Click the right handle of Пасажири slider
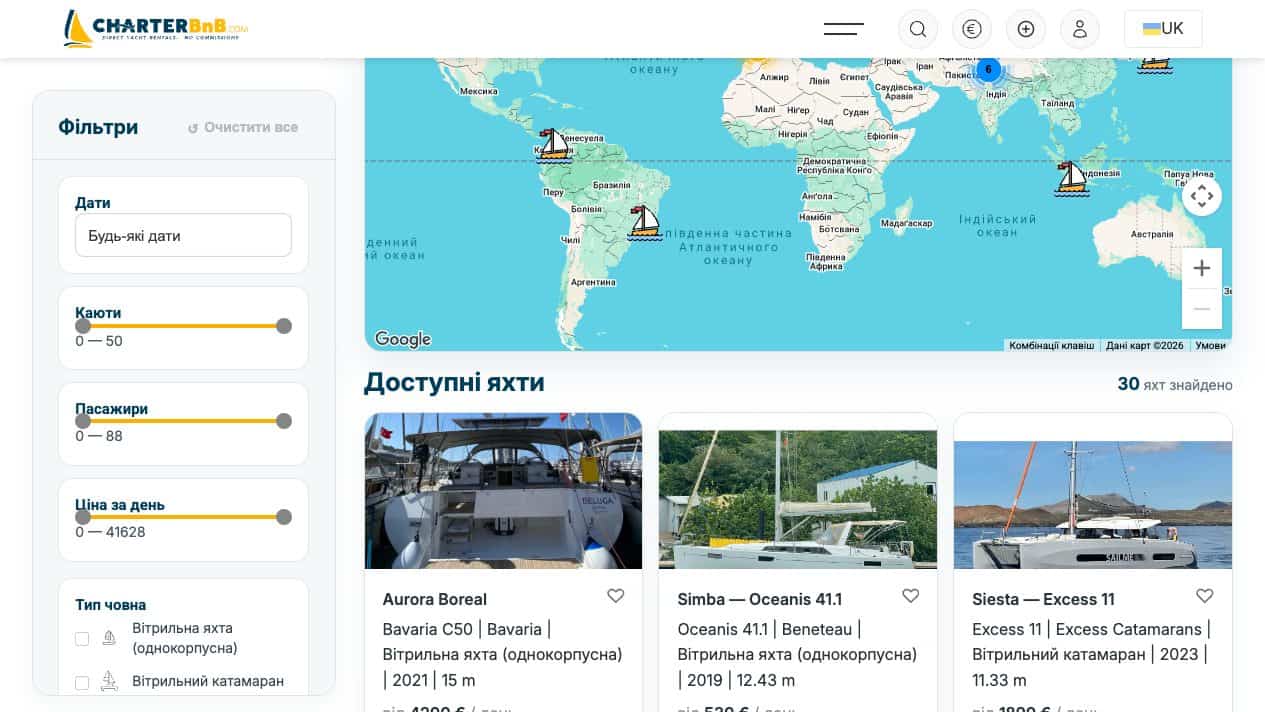Screen dimensions: 1265x712 click(284, 421)
